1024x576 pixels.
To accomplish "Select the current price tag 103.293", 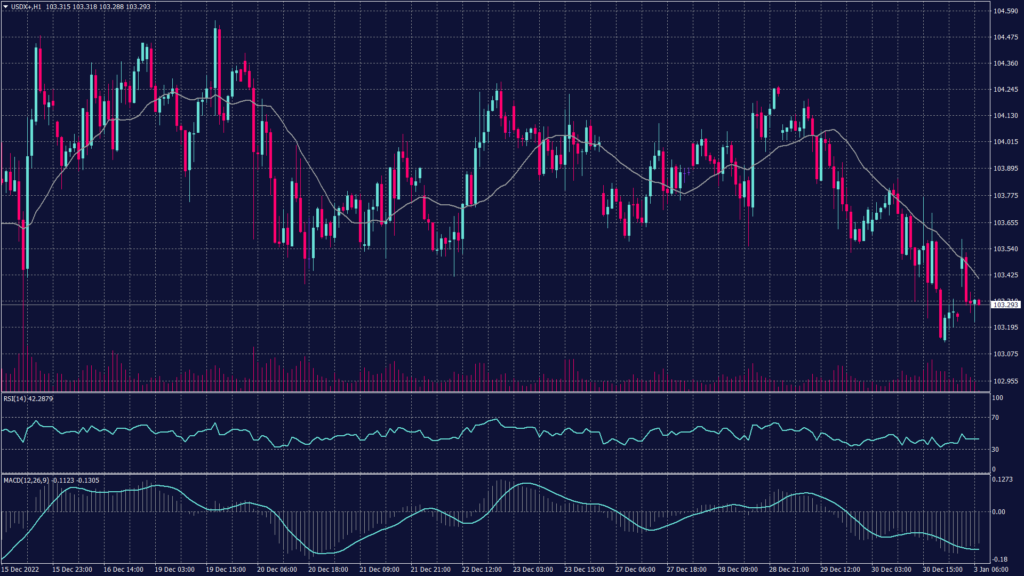I will tap(1003, 303).
